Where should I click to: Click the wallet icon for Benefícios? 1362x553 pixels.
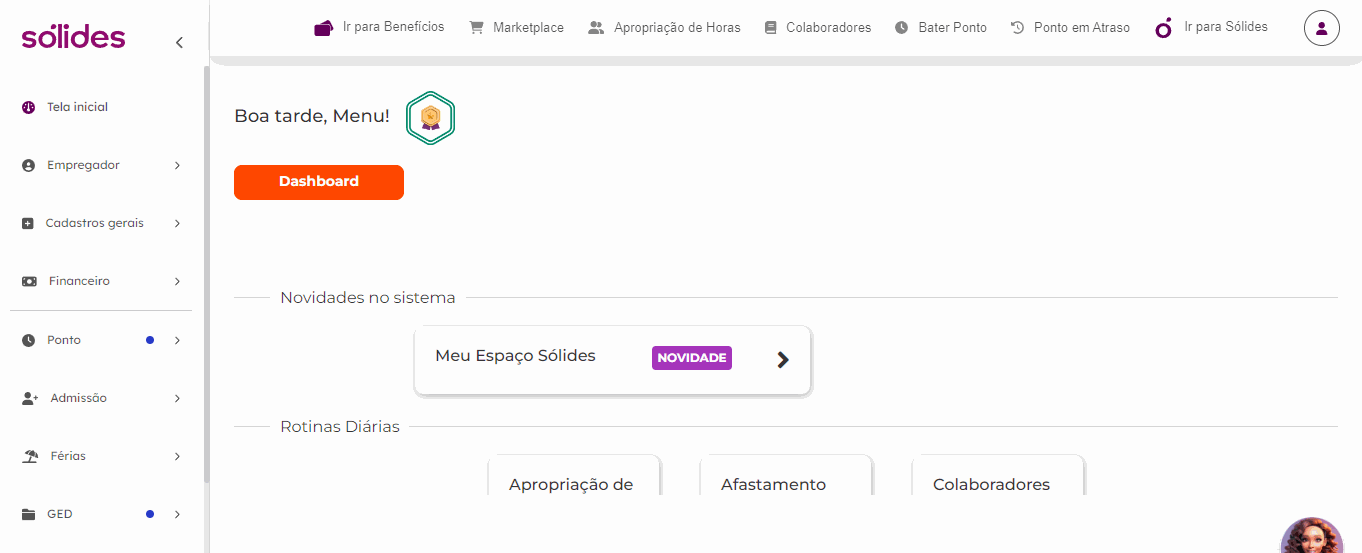coord(323,28)
